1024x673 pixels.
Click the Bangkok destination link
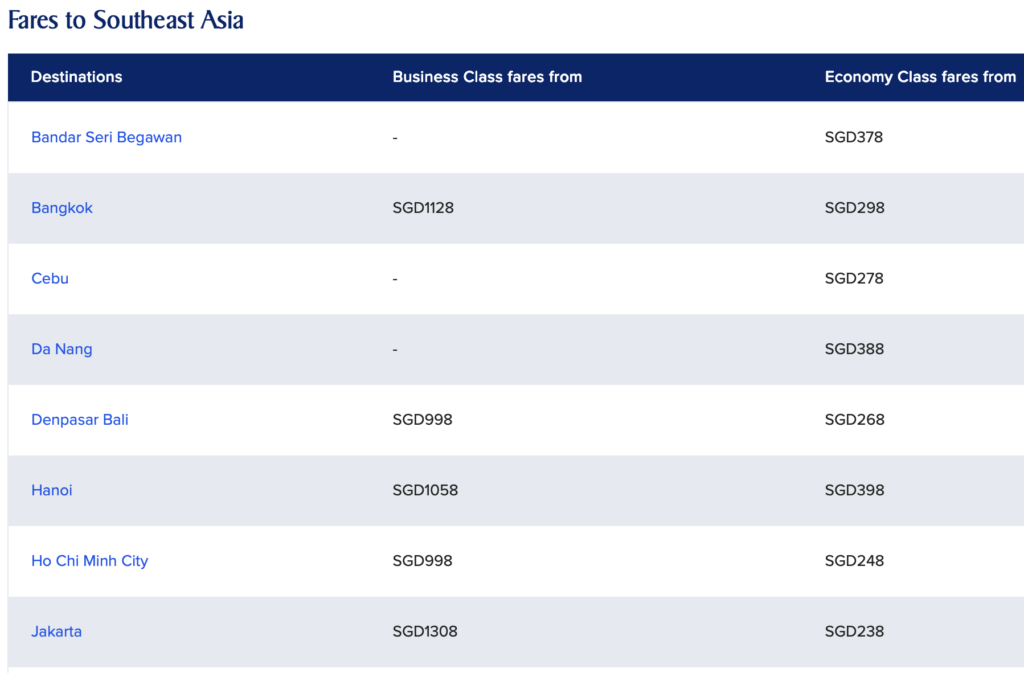62,208
